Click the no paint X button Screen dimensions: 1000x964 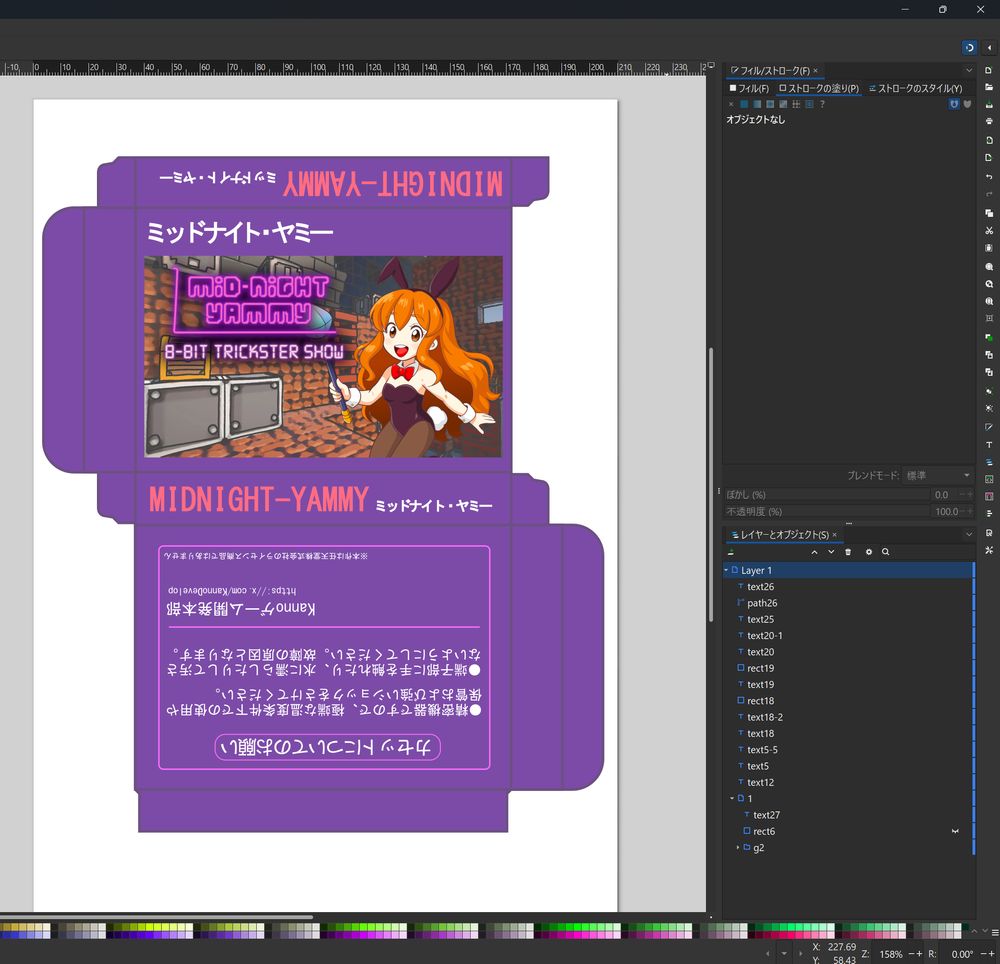[x=731, y=104]
